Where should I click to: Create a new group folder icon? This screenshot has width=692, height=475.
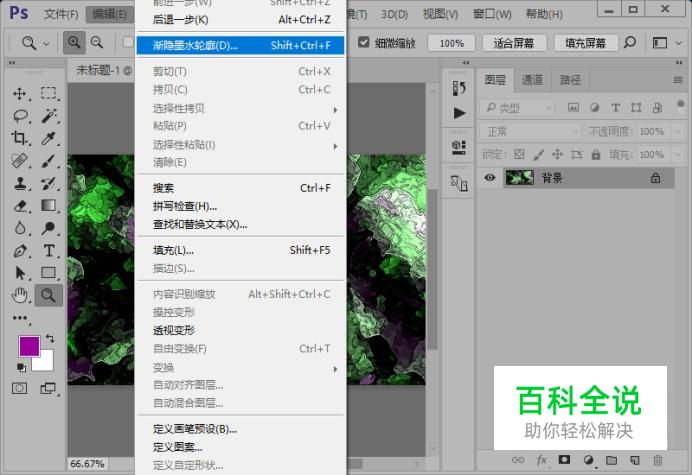click(x=611, y=460)
